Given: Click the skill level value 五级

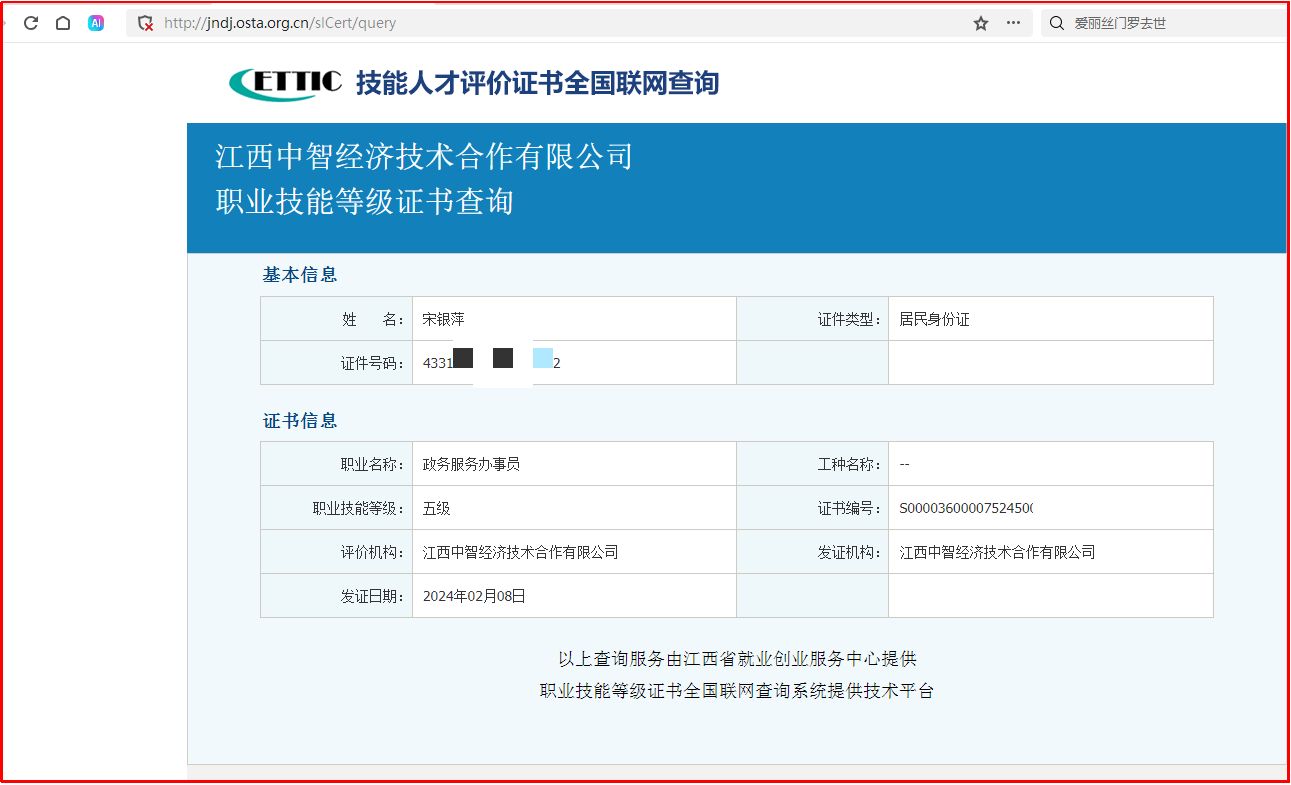Looking at the screenshot, I should [x=437, y=509].
